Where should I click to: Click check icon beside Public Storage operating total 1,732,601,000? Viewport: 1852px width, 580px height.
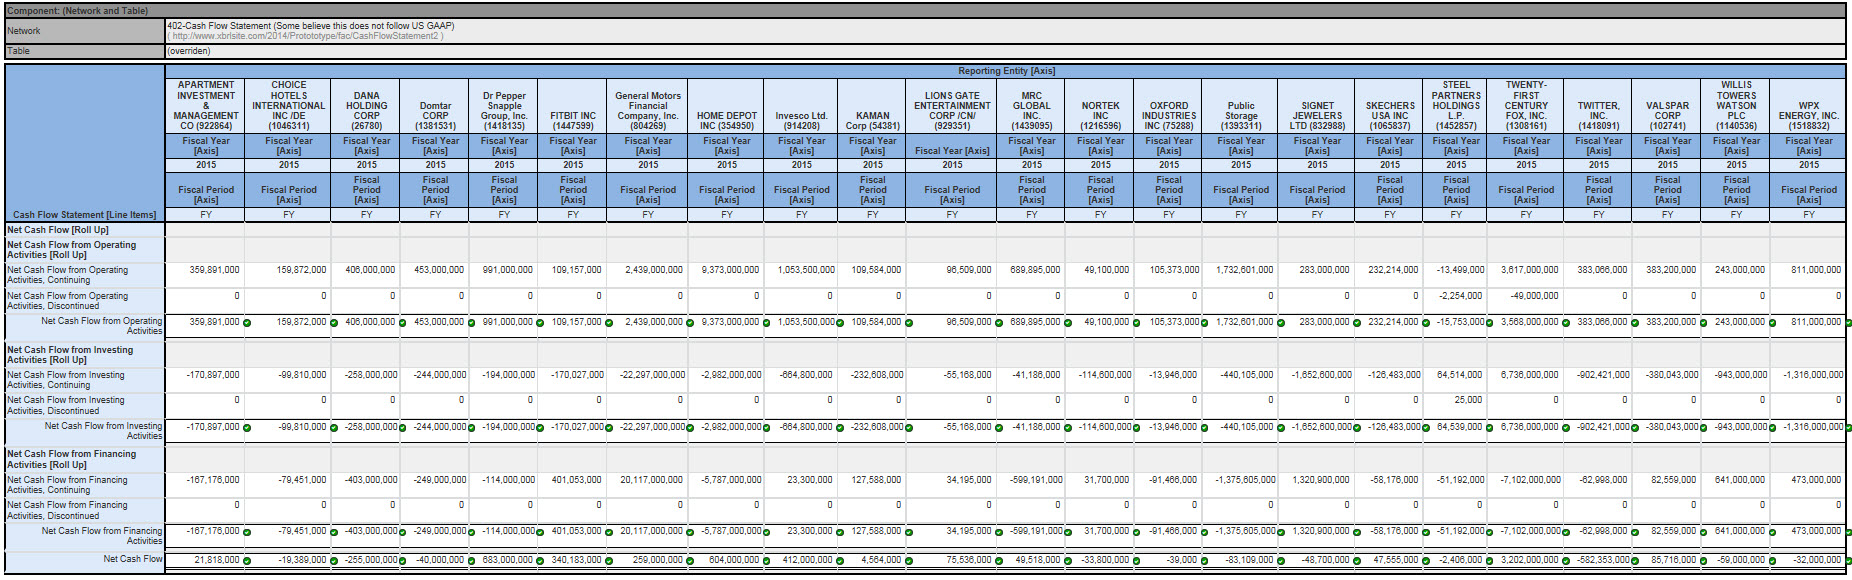1281,323
